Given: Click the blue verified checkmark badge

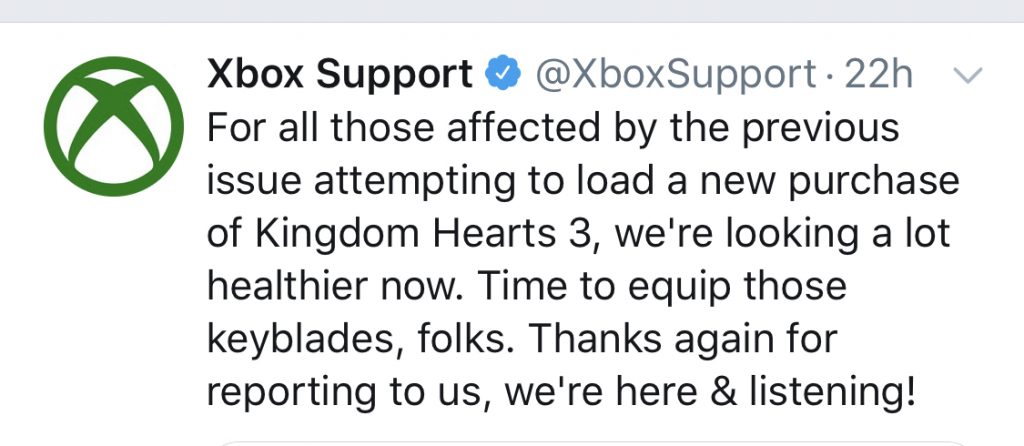Looking at the screenshot, I should [503, 75].
